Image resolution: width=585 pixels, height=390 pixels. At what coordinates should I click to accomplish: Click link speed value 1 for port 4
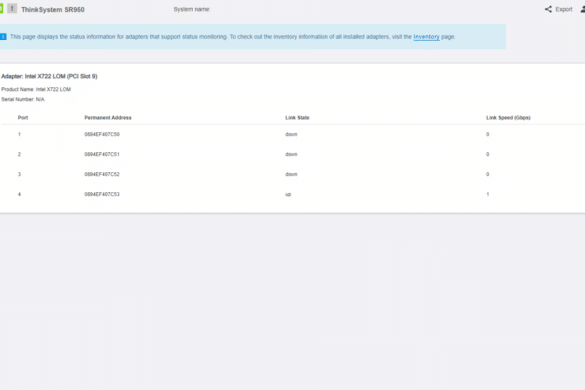point(488,194)
